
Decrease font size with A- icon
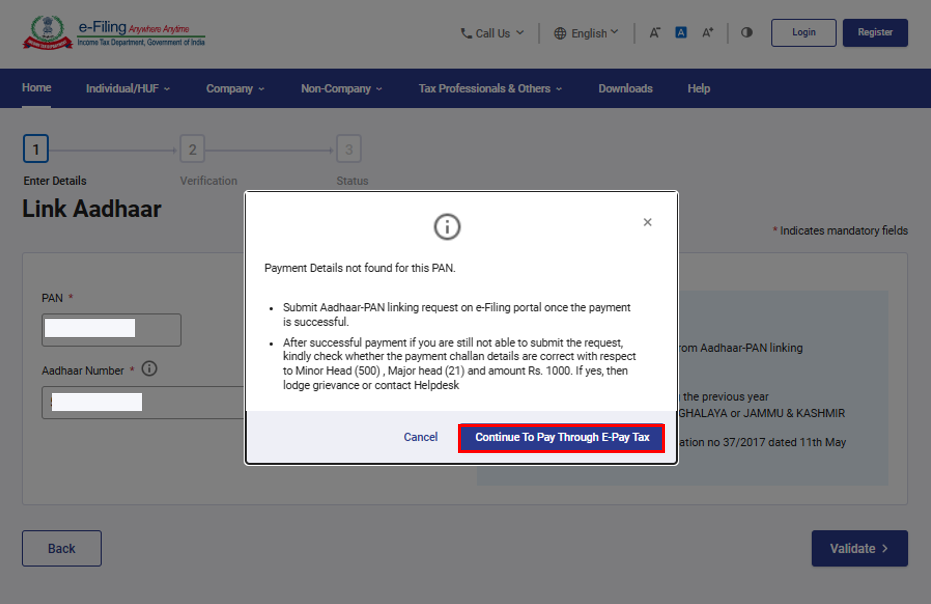coord(654,33)
